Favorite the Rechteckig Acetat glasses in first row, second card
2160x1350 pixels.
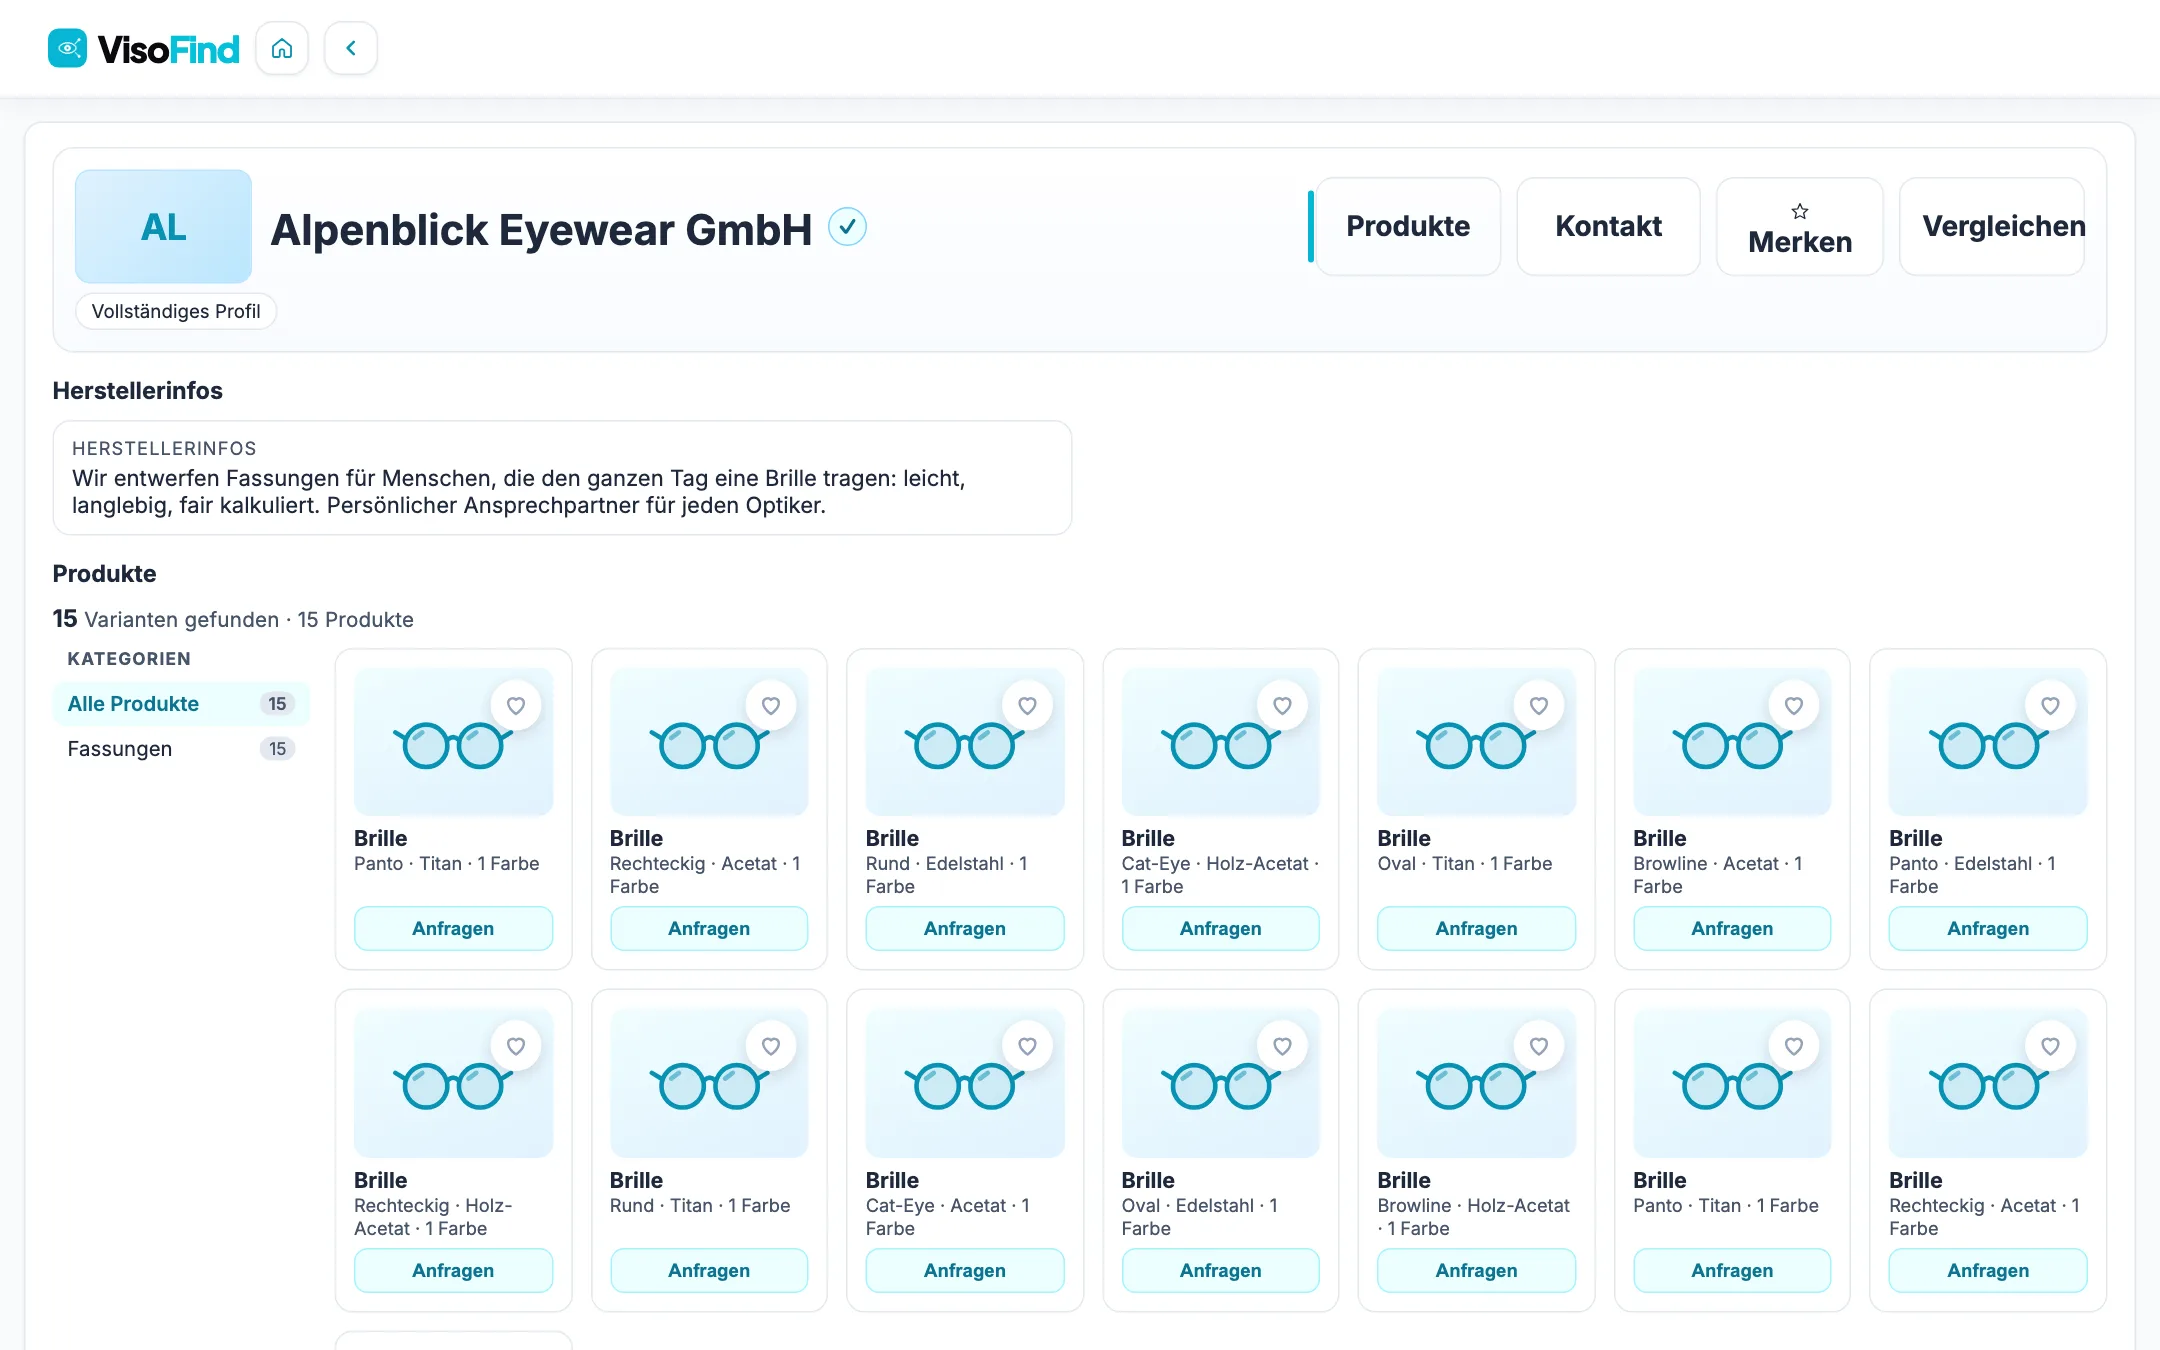pyautogui.click(x=771, y=705)
